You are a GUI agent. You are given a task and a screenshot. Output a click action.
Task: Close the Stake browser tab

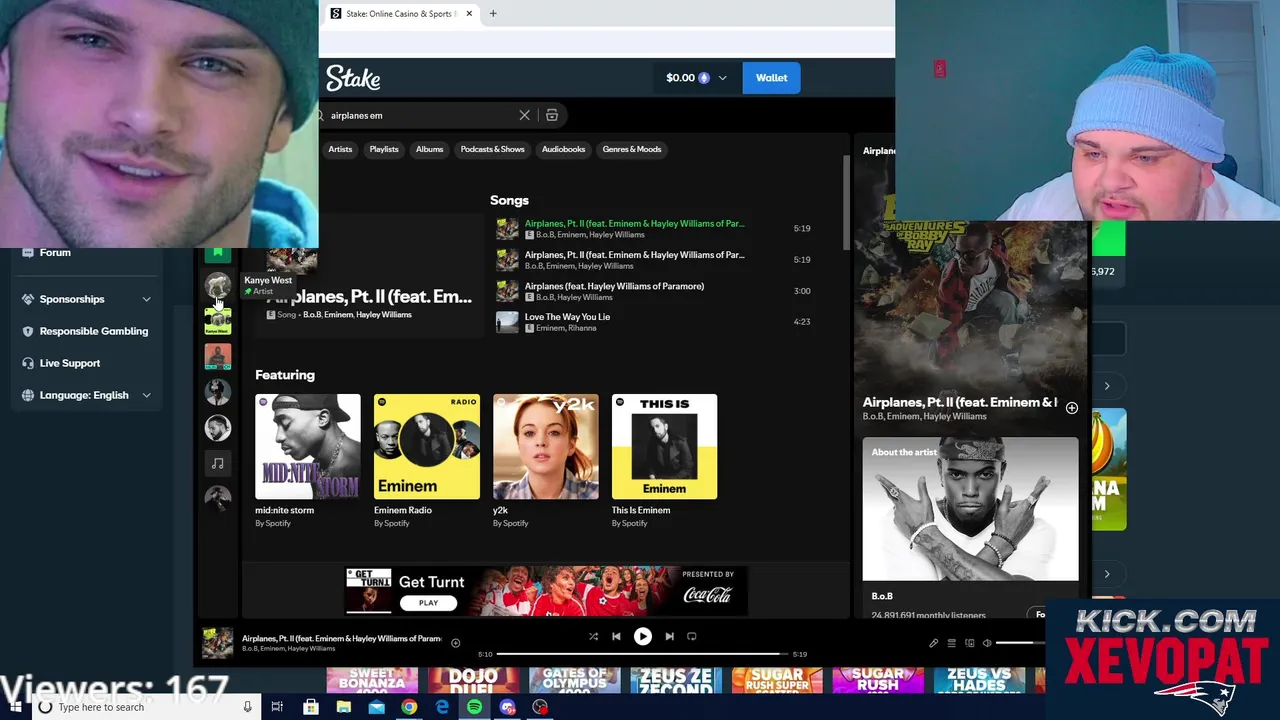[467, 14]
